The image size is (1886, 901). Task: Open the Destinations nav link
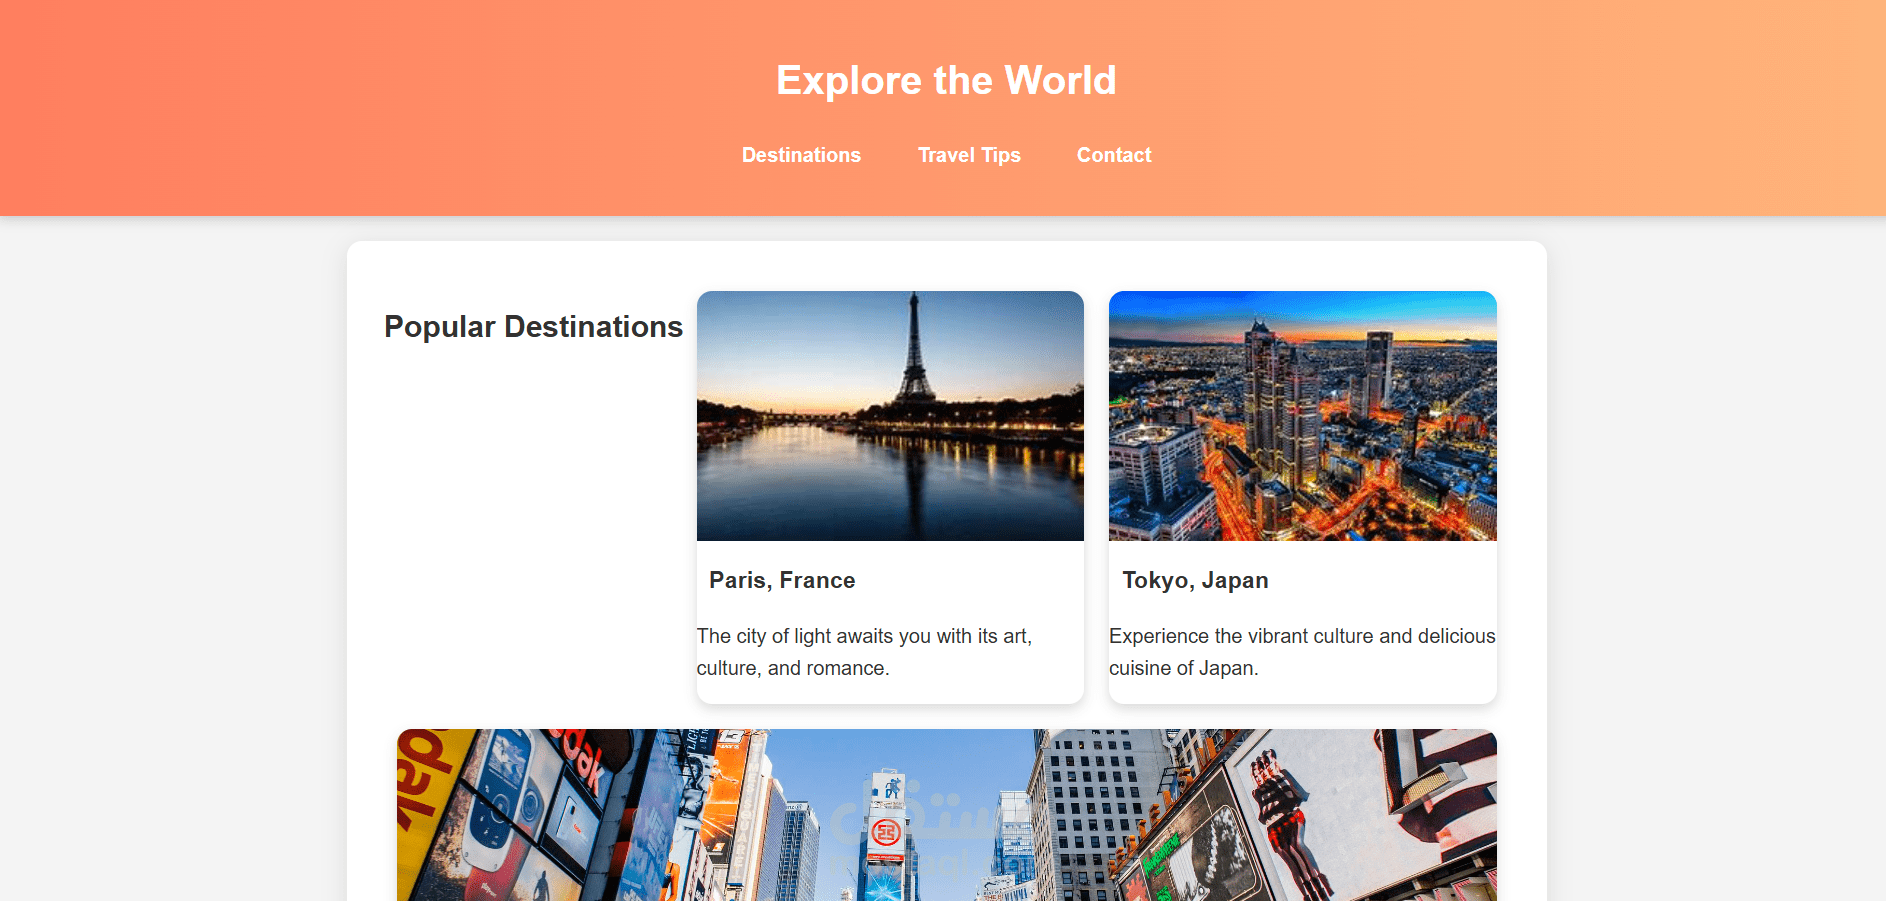(801, 155)
